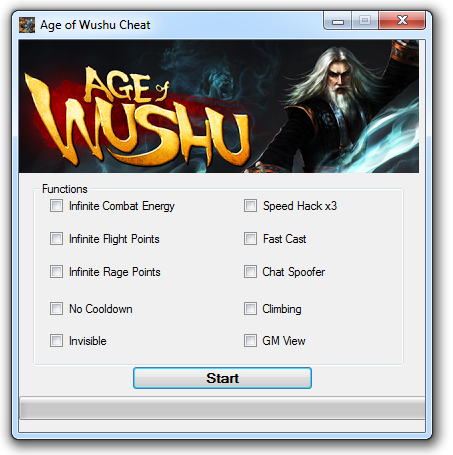Click the progress bar below Start

[222, 408]
